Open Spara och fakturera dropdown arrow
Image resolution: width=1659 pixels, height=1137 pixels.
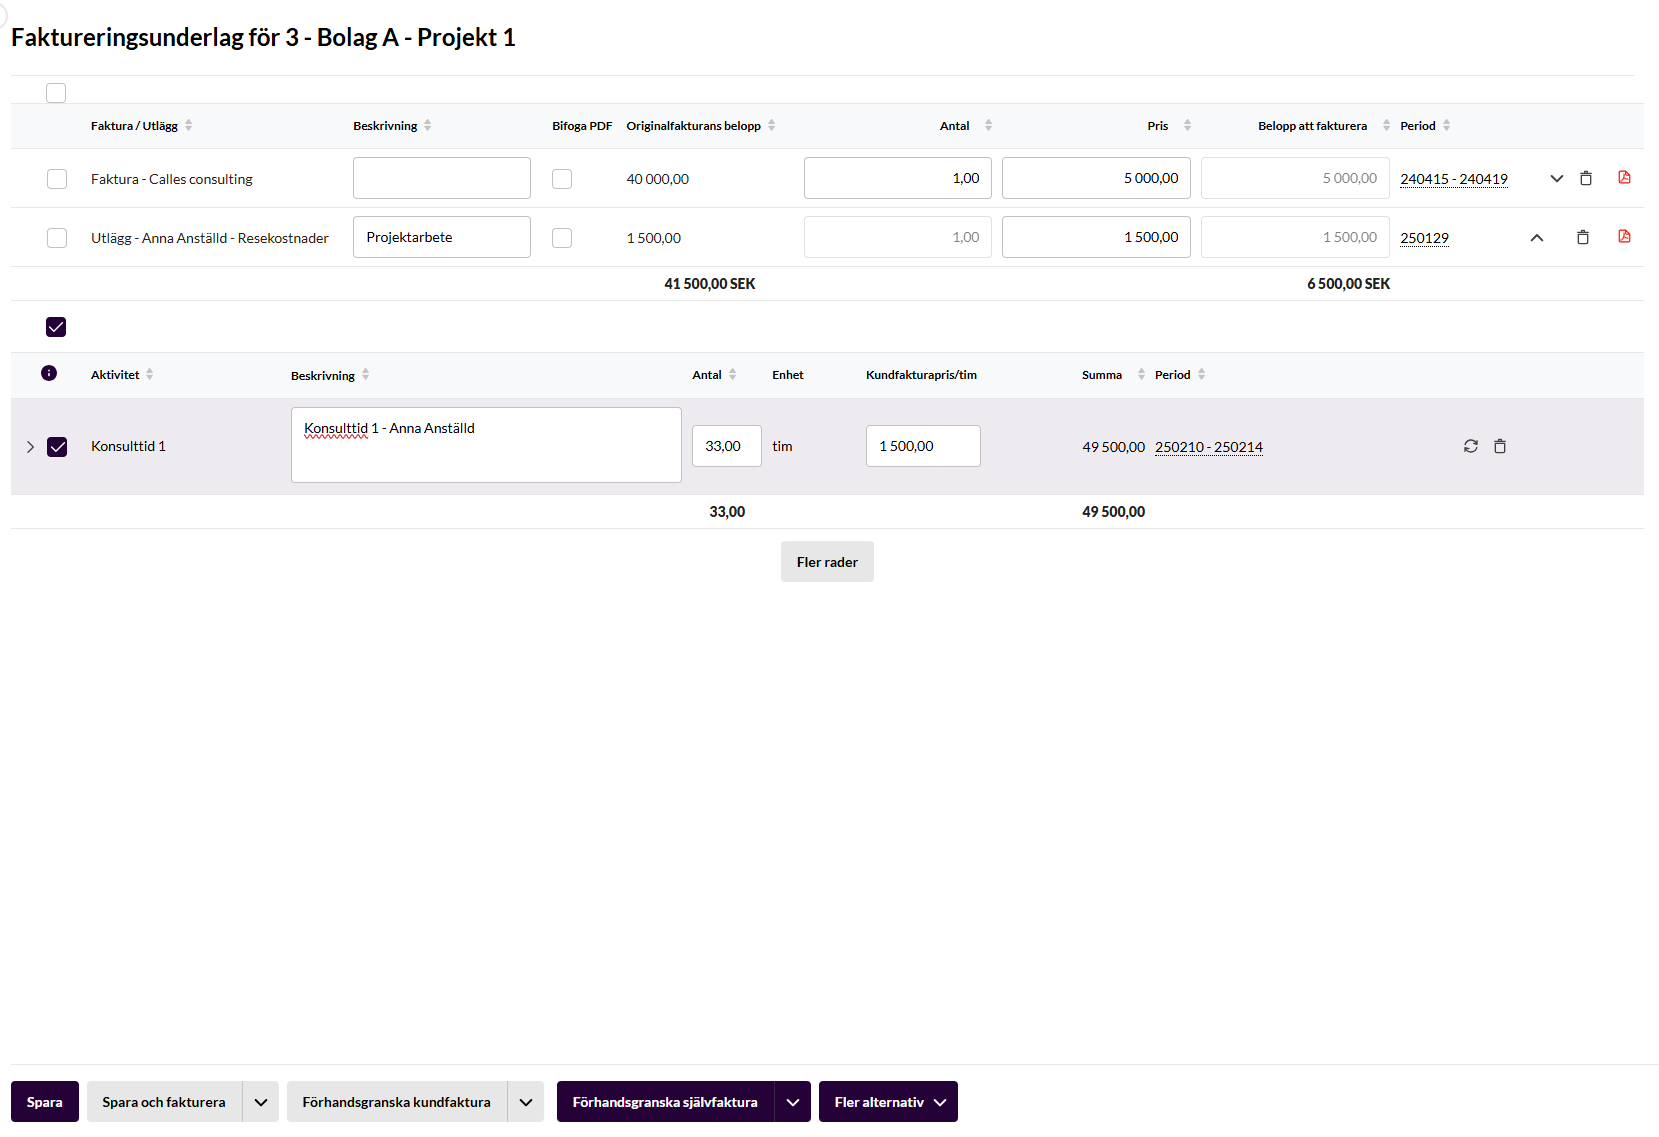[x=261, y=1102]
